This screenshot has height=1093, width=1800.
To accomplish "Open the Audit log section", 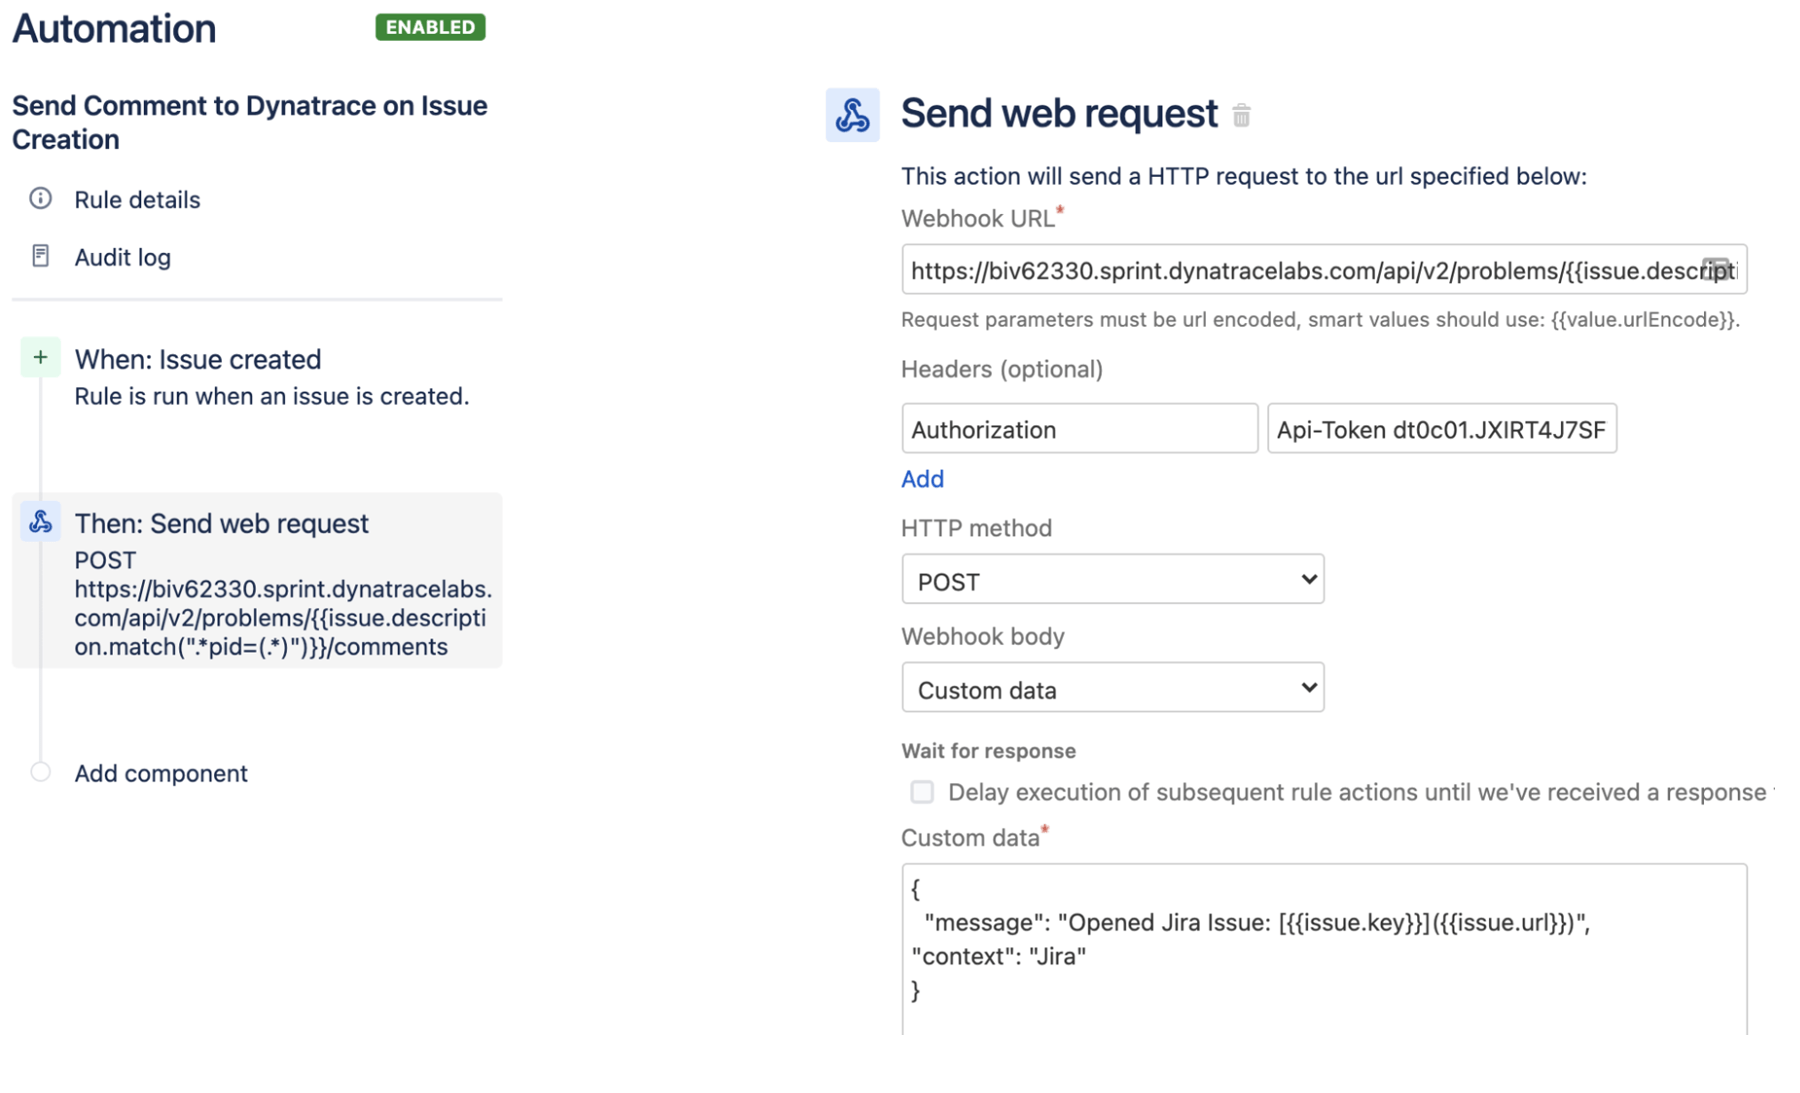I will point(122,256).
